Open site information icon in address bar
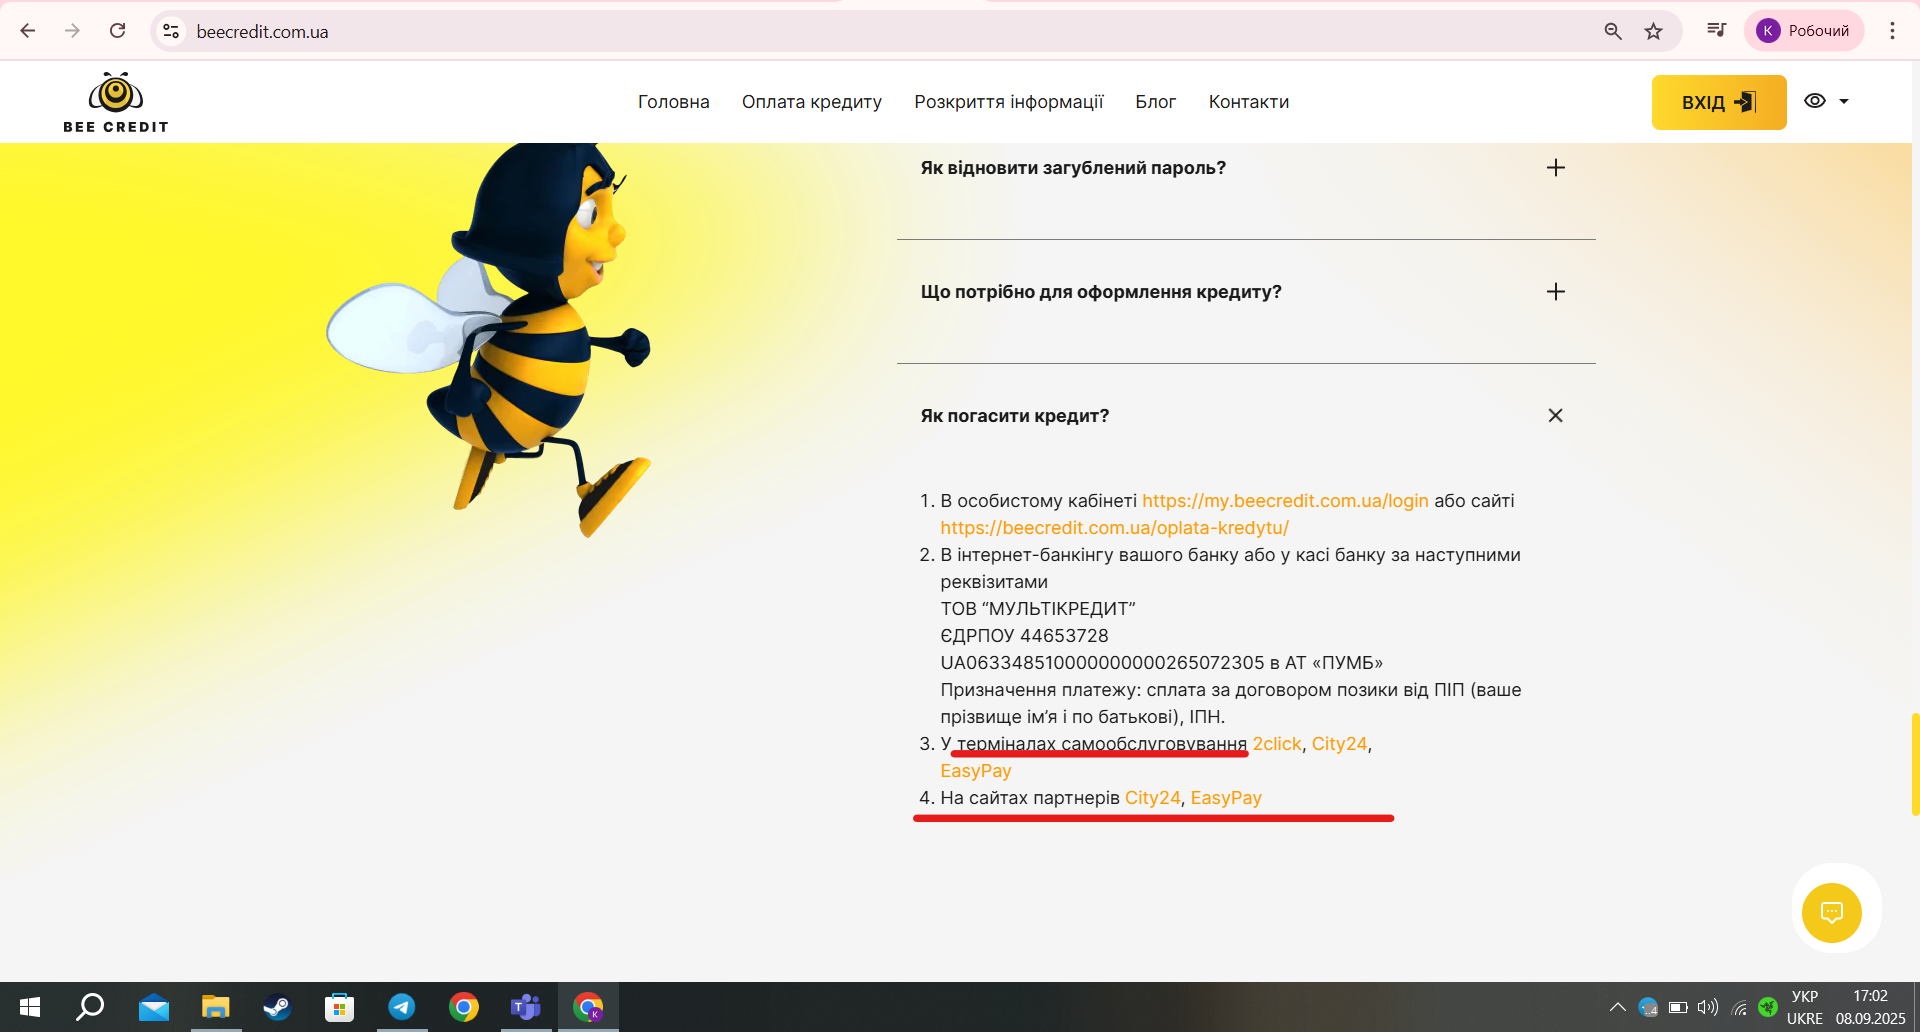The width and height of the screenshot is (1920, 1032). 172,31
